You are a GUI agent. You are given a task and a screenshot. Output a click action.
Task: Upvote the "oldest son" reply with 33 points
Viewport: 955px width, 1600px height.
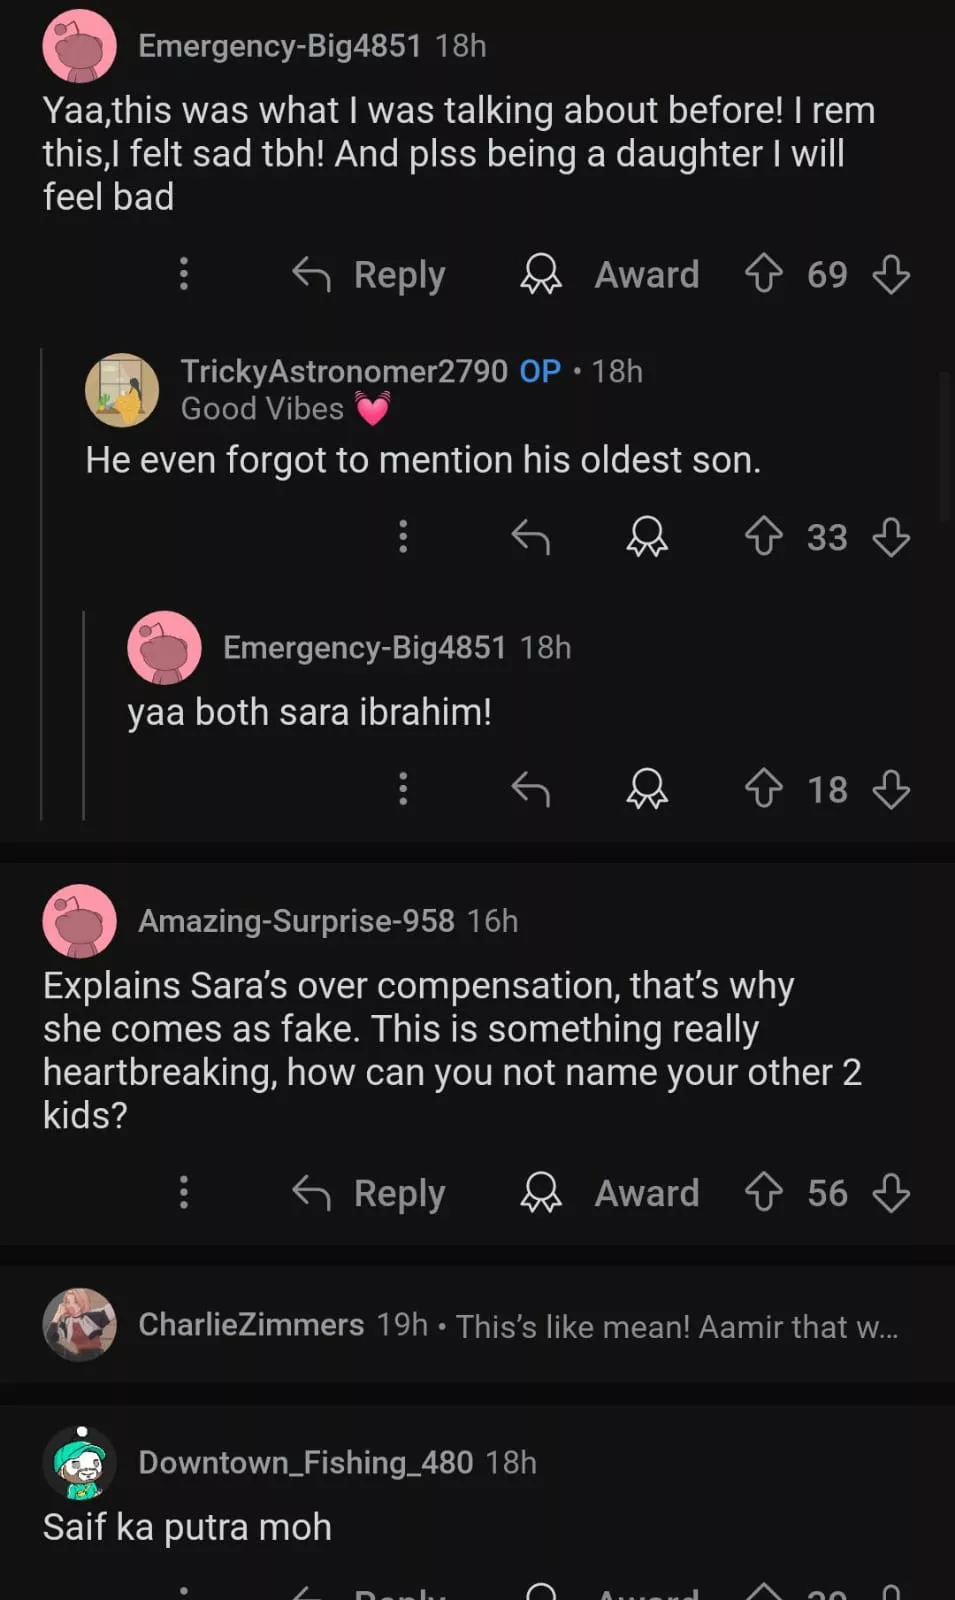(x=764, y=537)
